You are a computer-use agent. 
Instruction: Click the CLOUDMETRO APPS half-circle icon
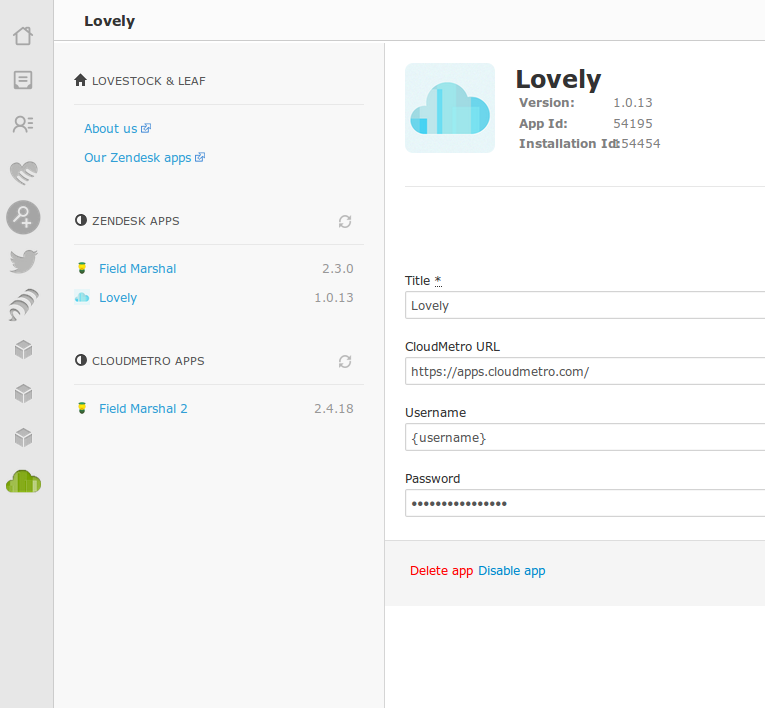(x=81, y=360)
